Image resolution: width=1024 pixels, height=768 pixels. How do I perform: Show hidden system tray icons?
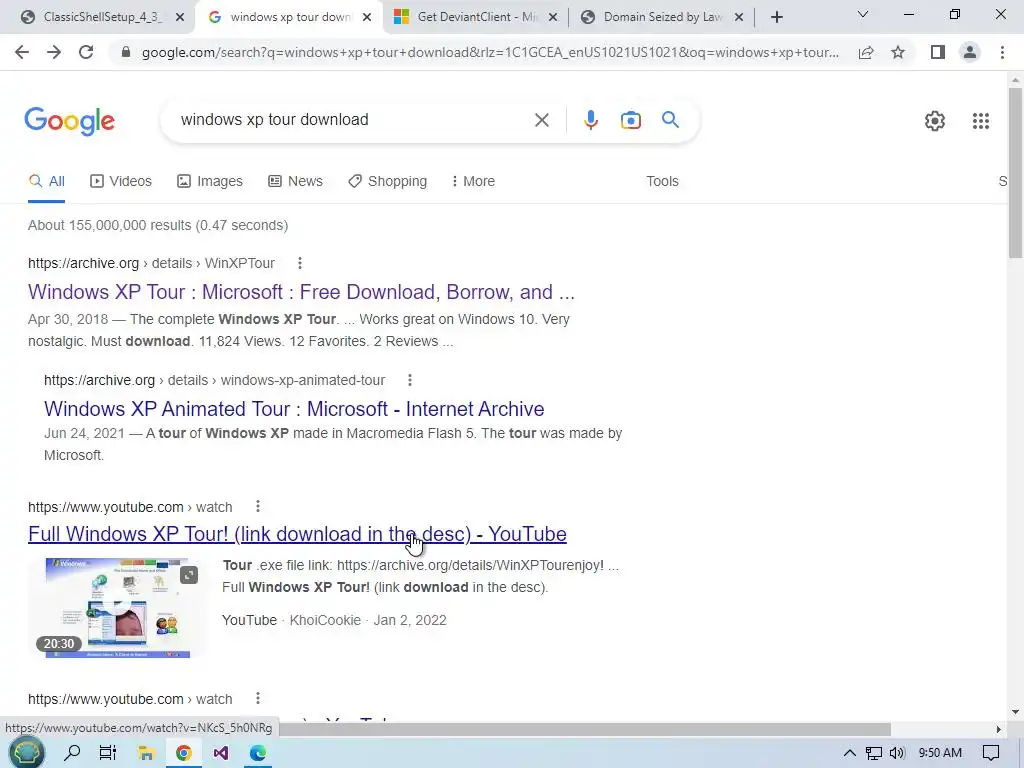(x=849, y=753)
